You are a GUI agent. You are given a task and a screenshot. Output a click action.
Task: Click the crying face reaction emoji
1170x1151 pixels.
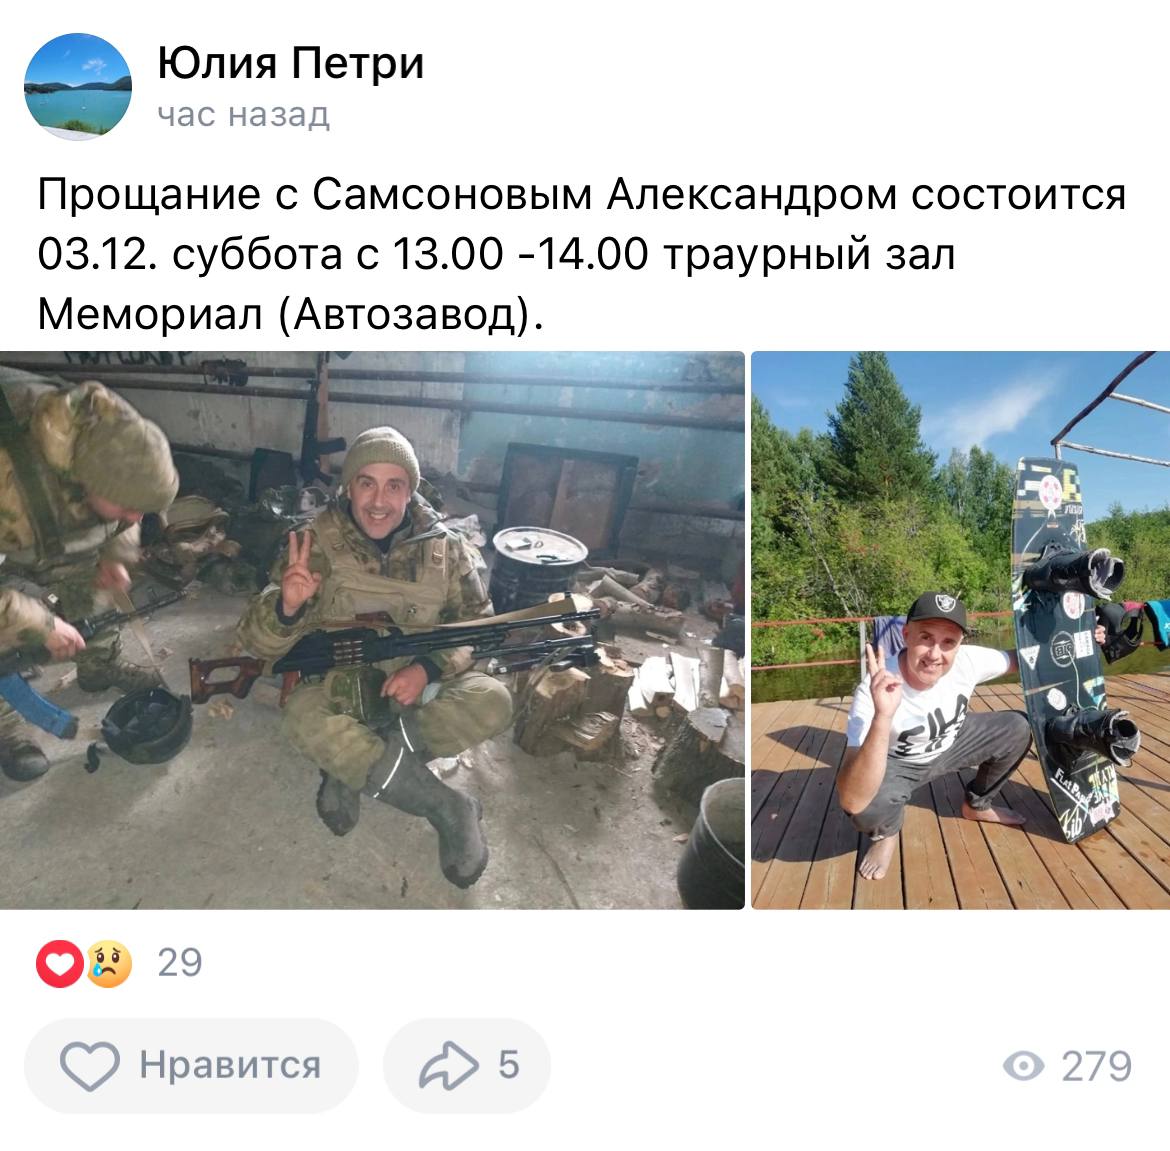[109, 963]
